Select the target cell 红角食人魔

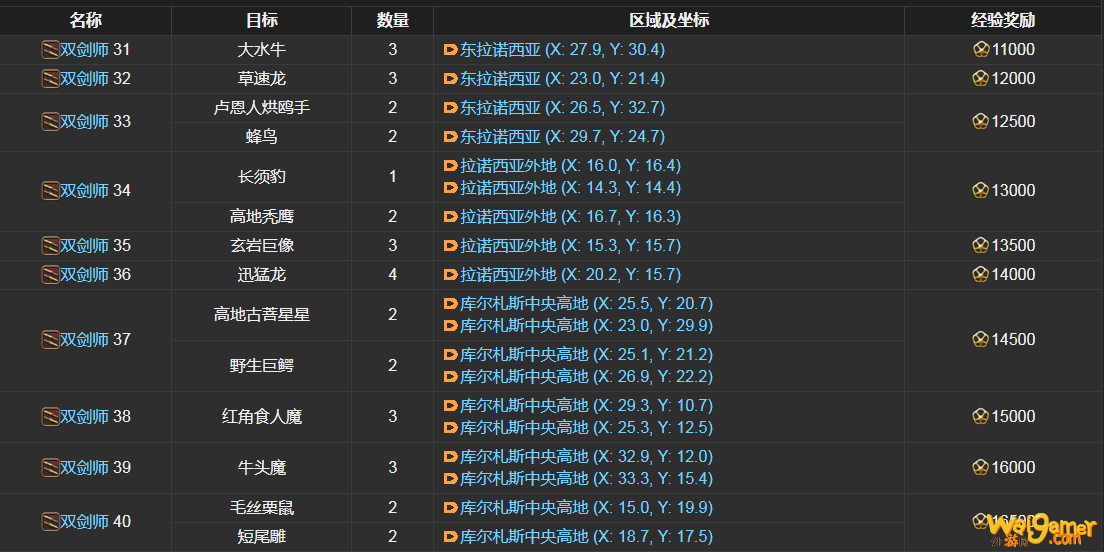(261, 417)
